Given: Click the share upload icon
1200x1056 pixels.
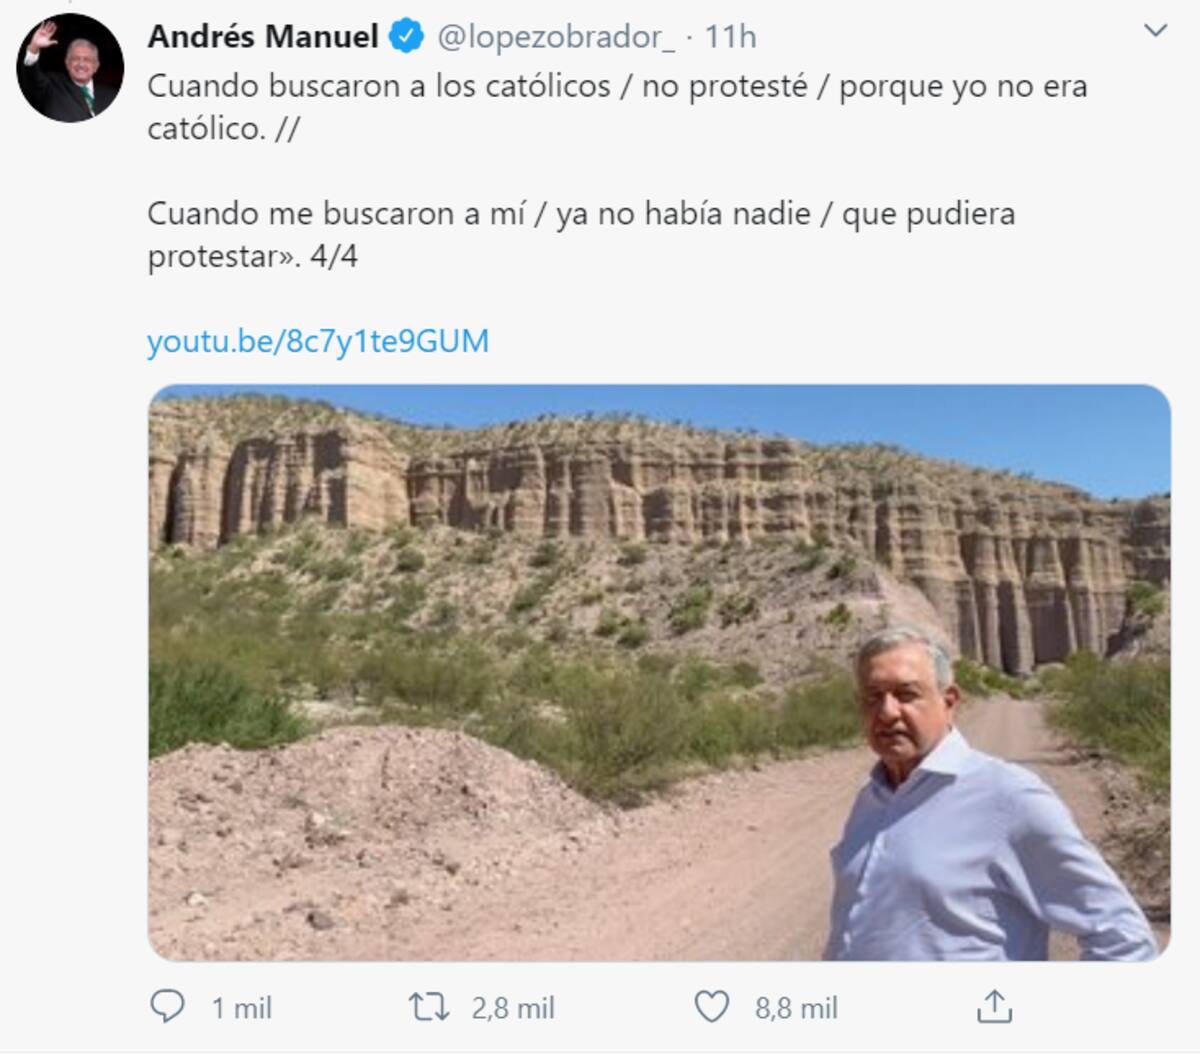Looking at the screenshot, I should coord(994,1006).
